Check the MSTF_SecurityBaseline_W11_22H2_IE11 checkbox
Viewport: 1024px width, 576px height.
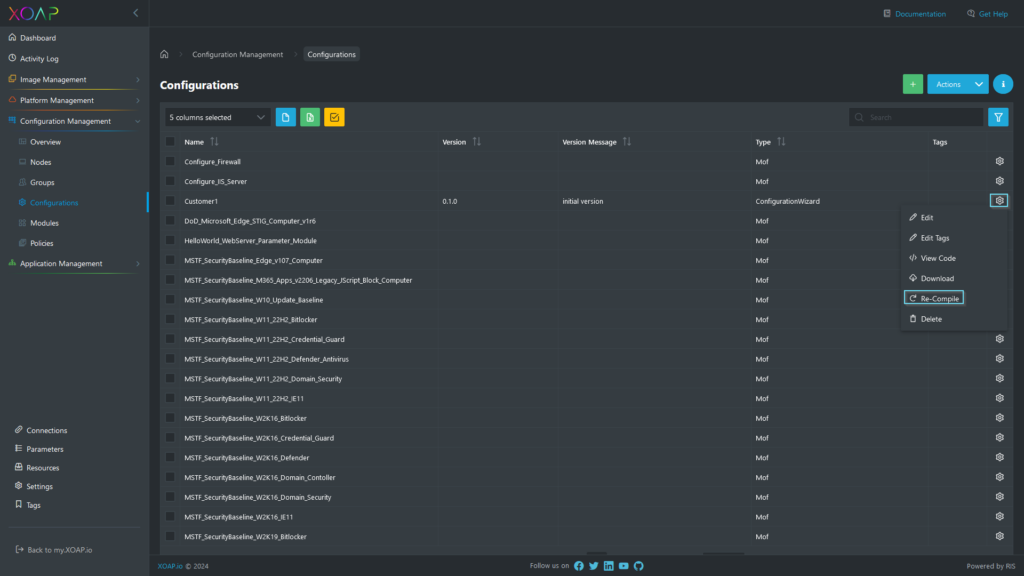170,398
